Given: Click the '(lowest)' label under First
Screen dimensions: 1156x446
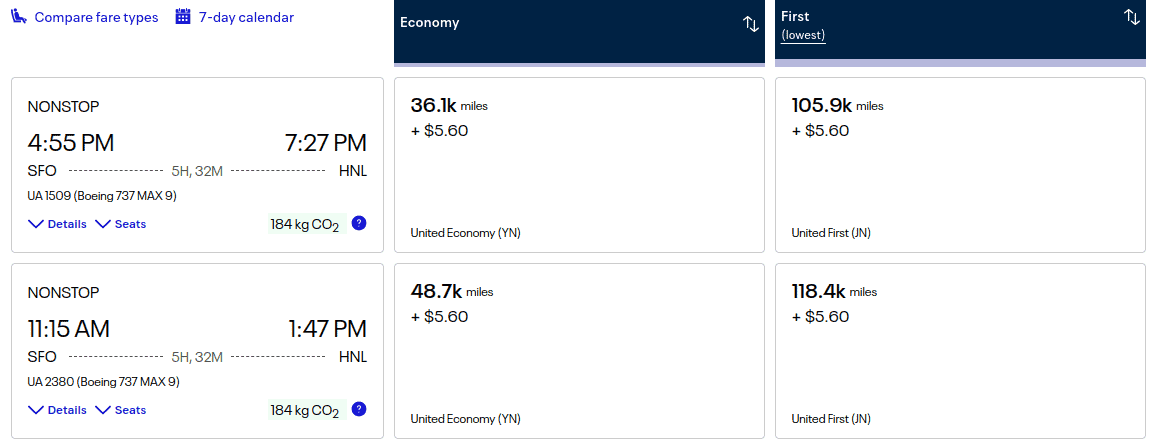Looking at the screenshot, I should click(803, 35).
